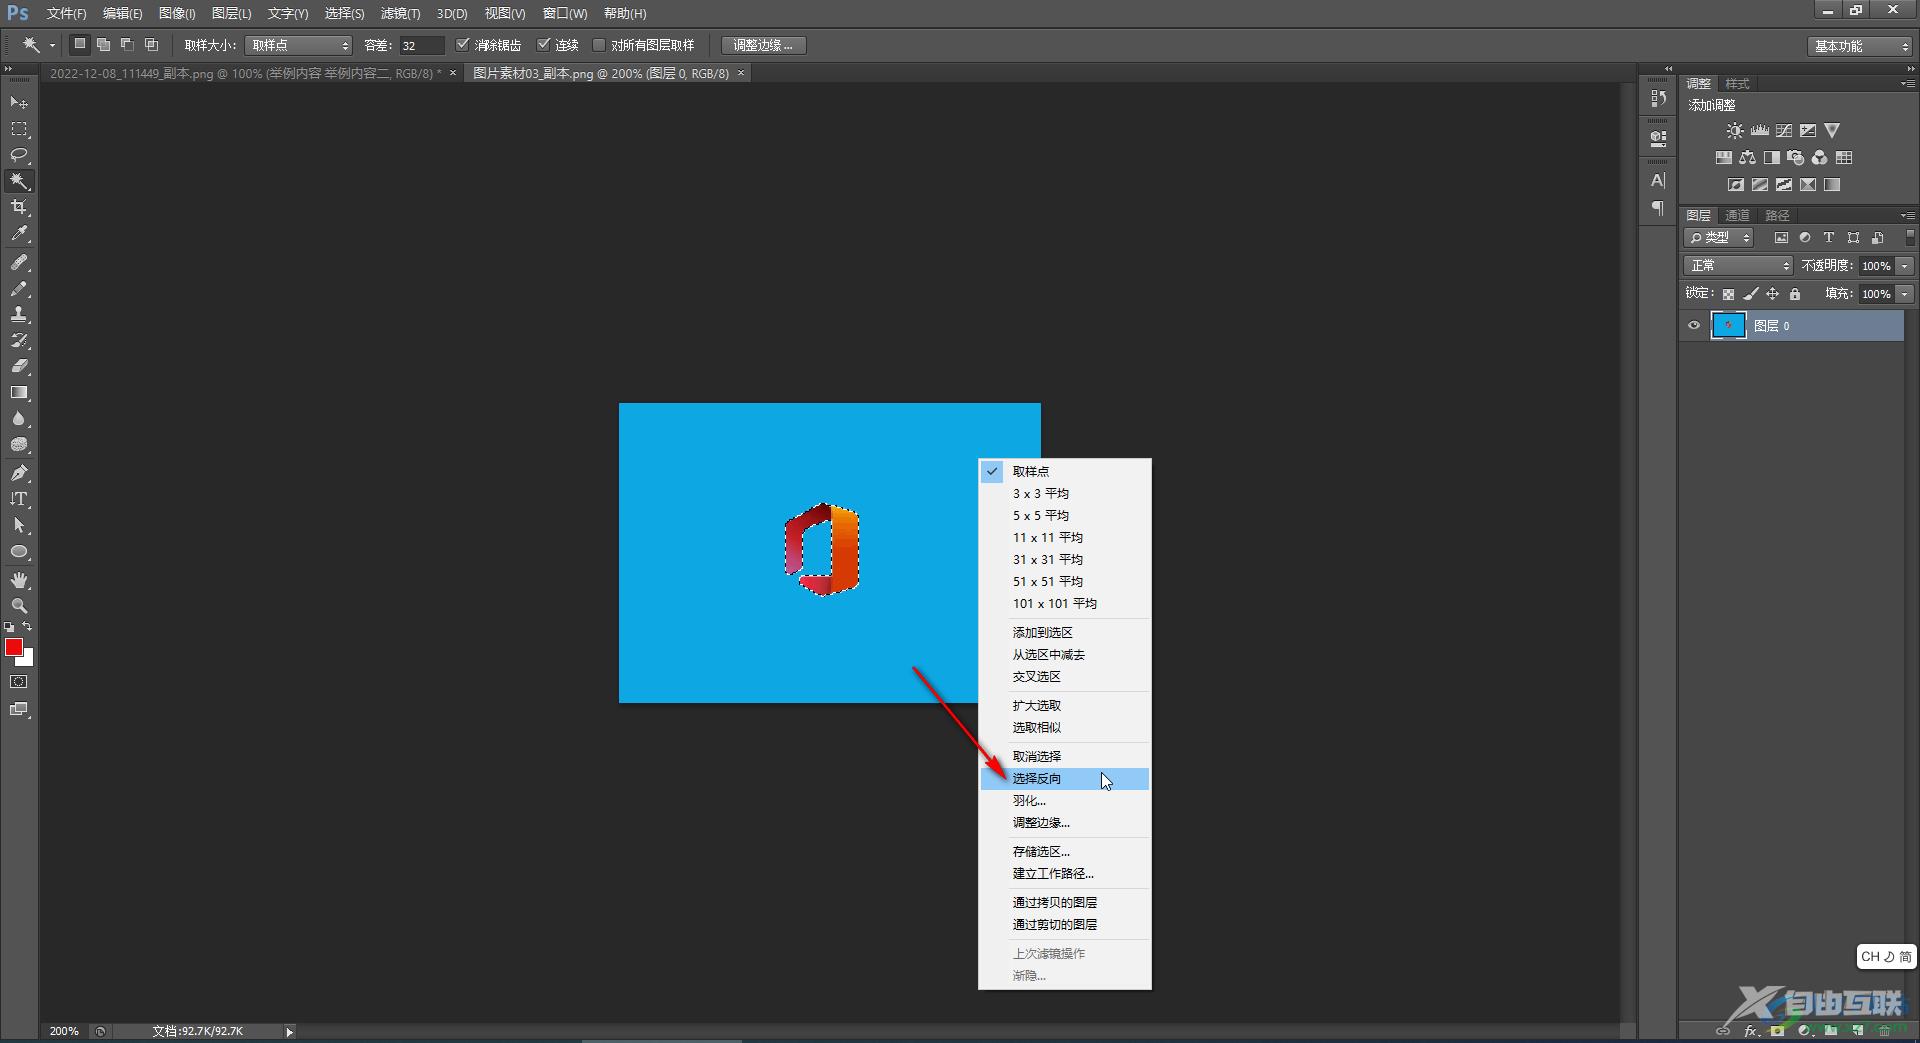The width and height of the screenshot is (1920, 1043).
Task: Select the Lasso tool
Action: click(19, 155)
